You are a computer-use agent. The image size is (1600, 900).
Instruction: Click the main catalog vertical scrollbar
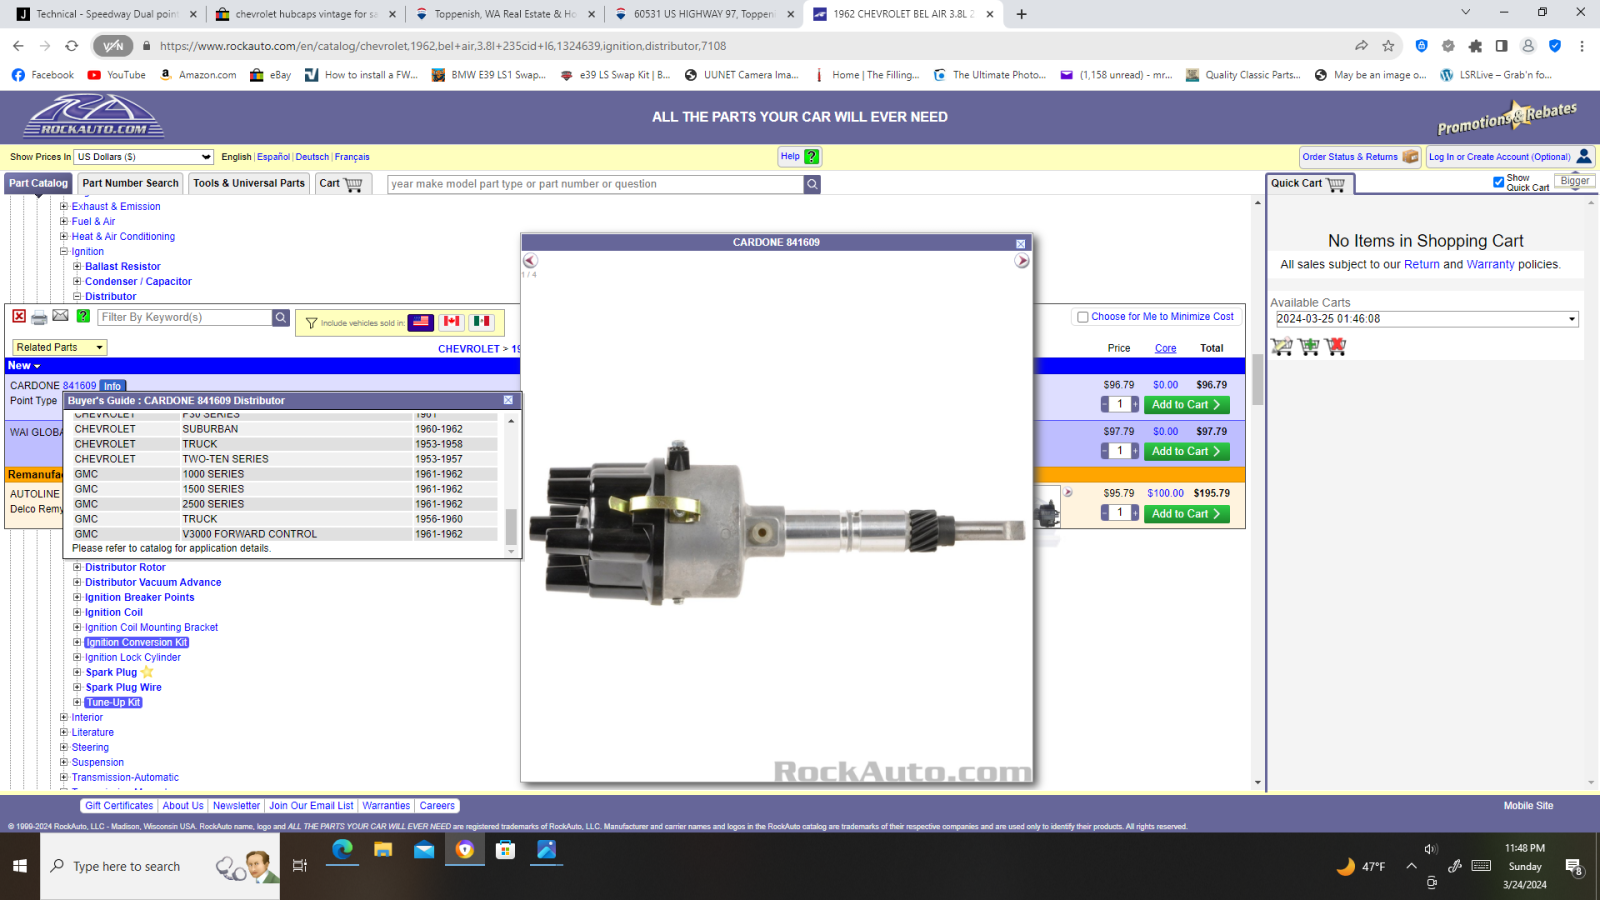[x=1257, y=380]
